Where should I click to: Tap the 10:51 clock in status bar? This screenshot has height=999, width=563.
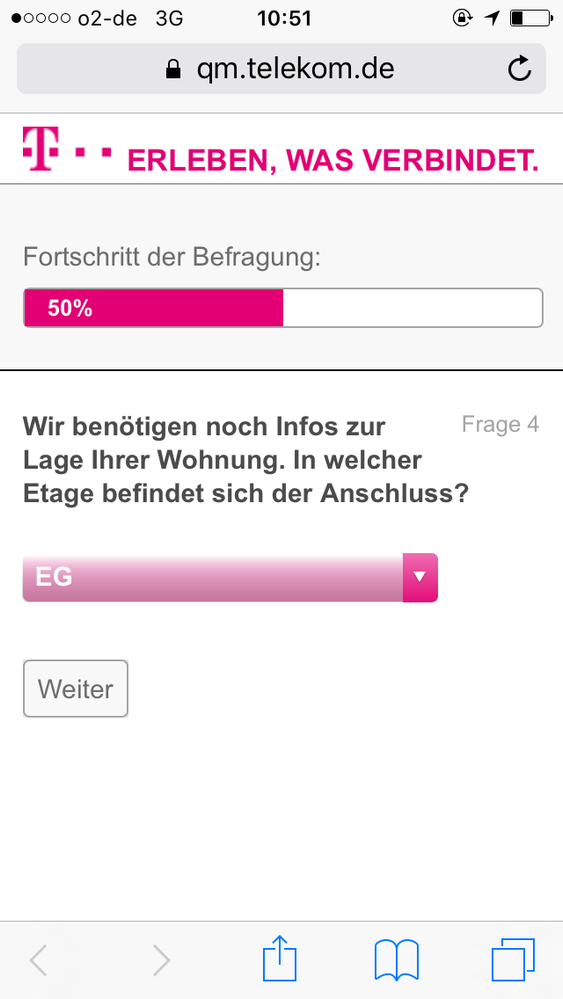click(x=284, y=18)
